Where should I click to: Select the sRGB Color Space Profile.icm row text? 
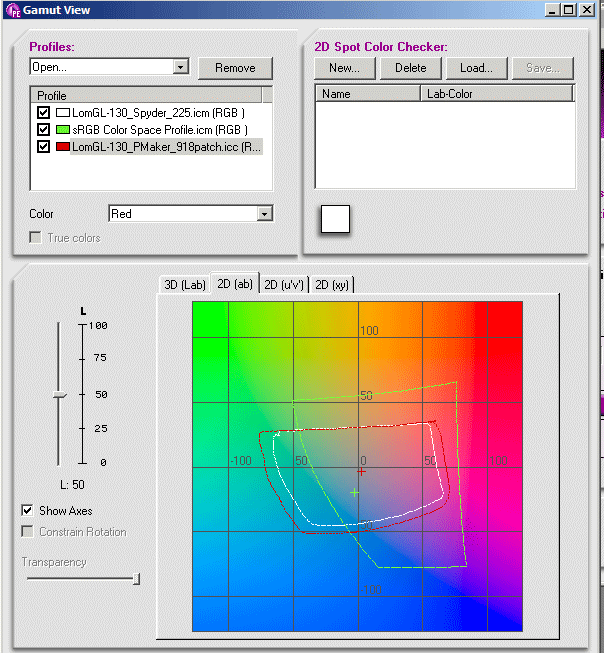tap(160, 130)
